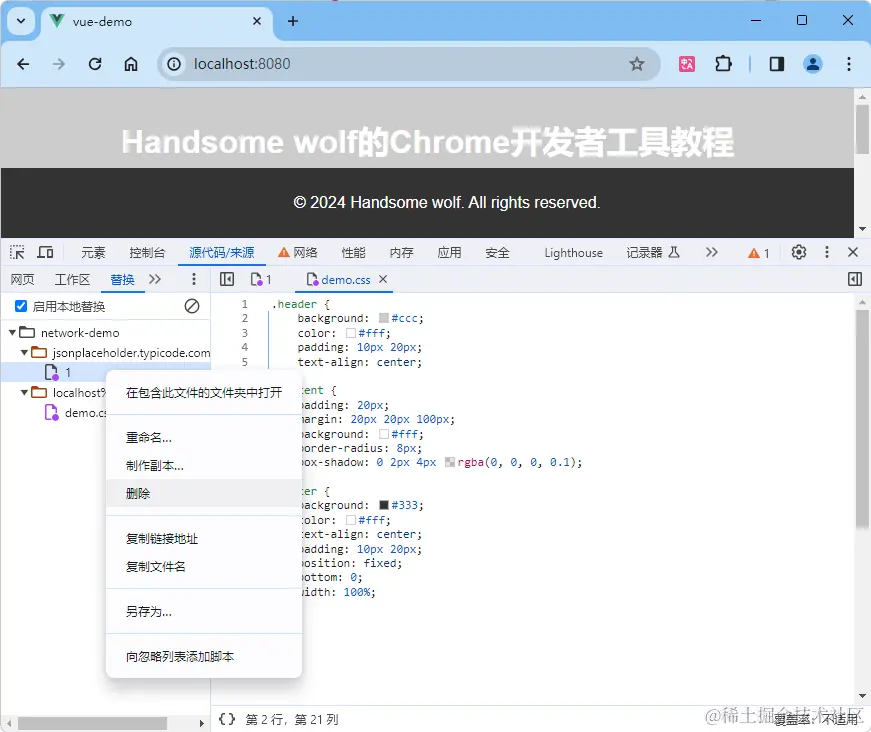Clear overrides configuration icon
Viewport: 871px width, 732px height.
click(192, 306)
